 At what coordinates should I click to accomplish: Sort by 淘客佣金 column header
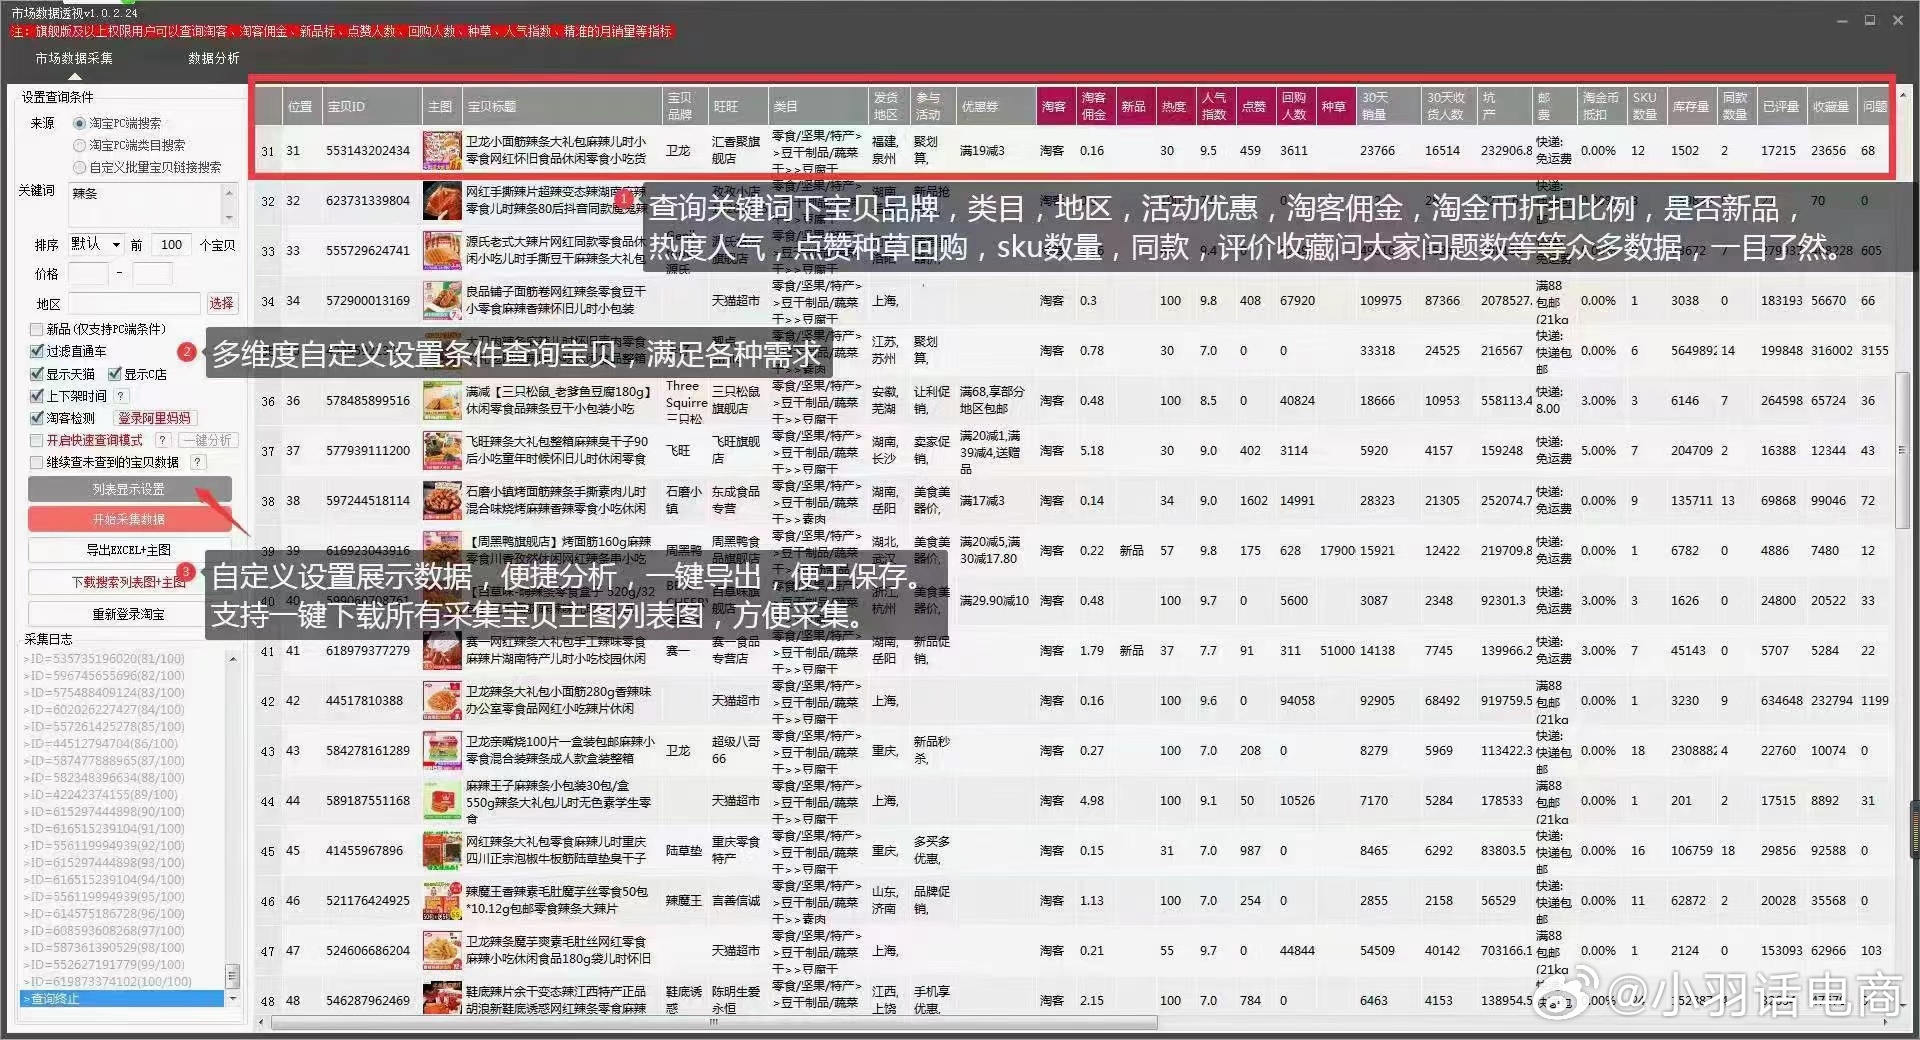coord(1094,106)
